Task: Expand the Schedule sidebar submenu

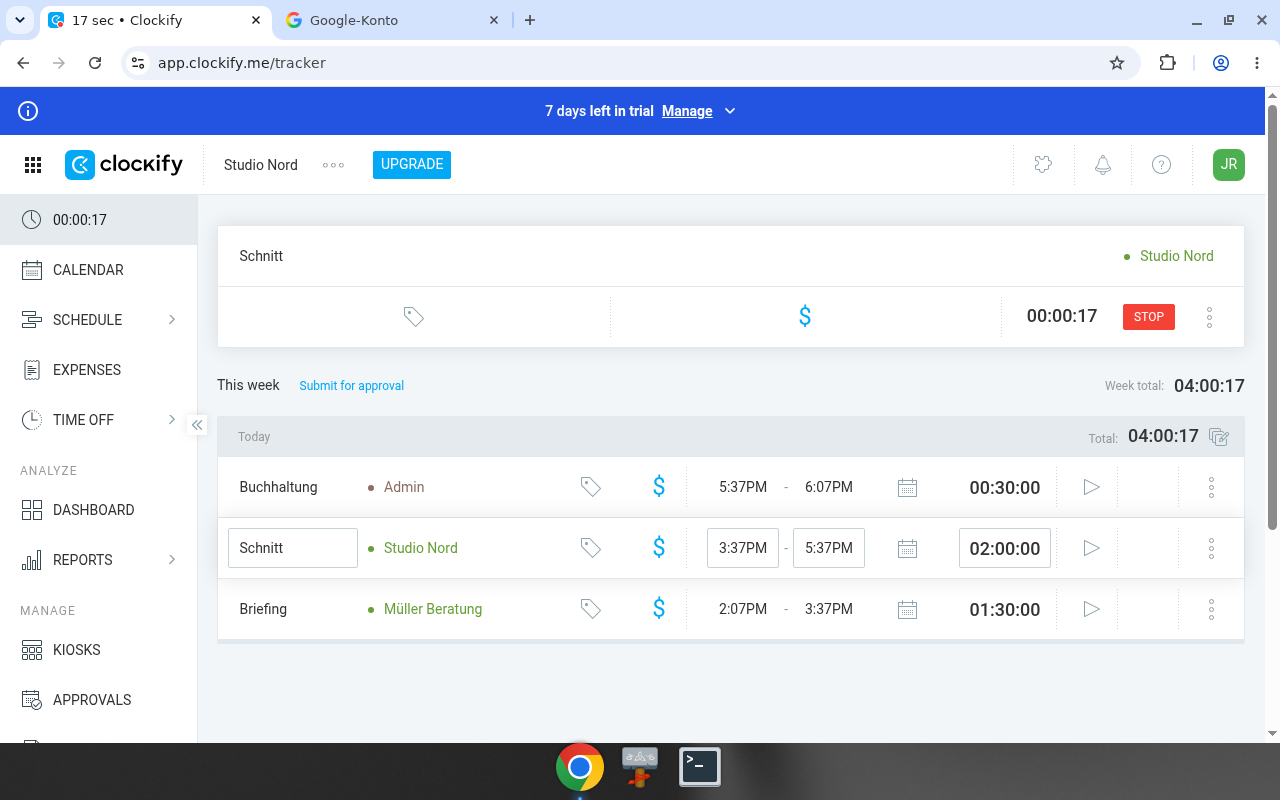Action: [172, 320]
